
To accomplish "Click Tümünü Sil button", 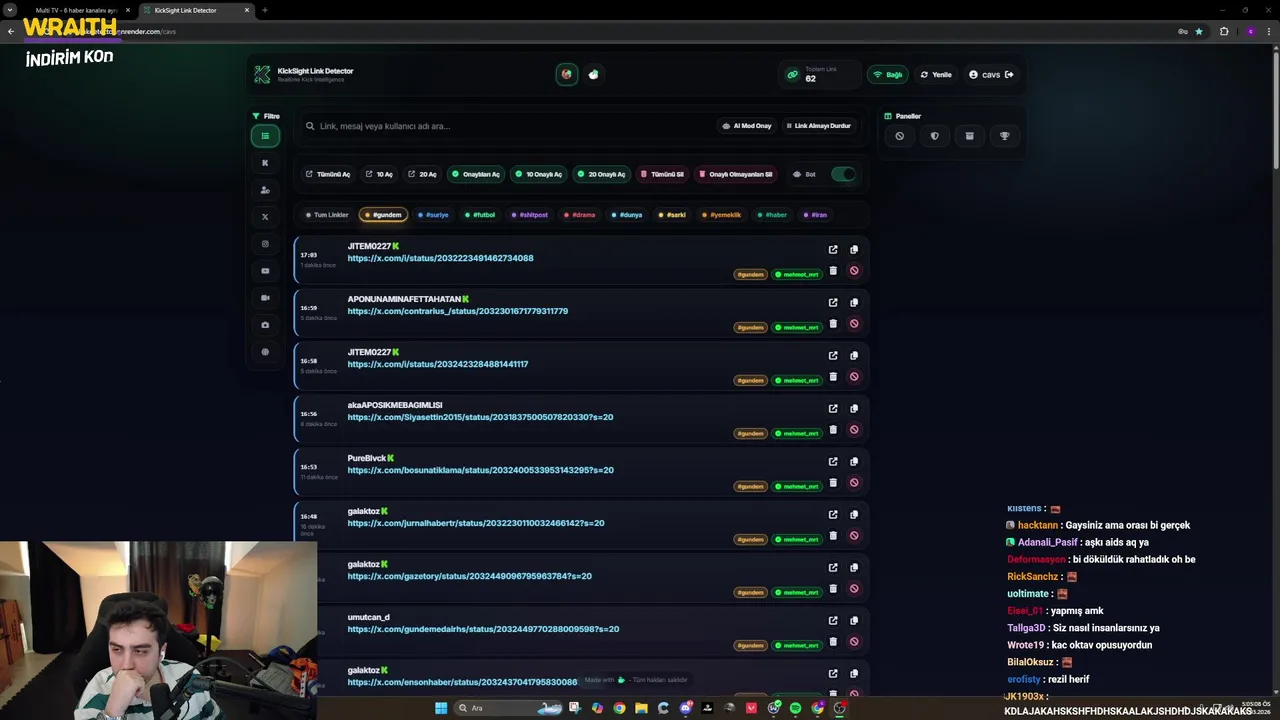I will [x=663, y=174].
